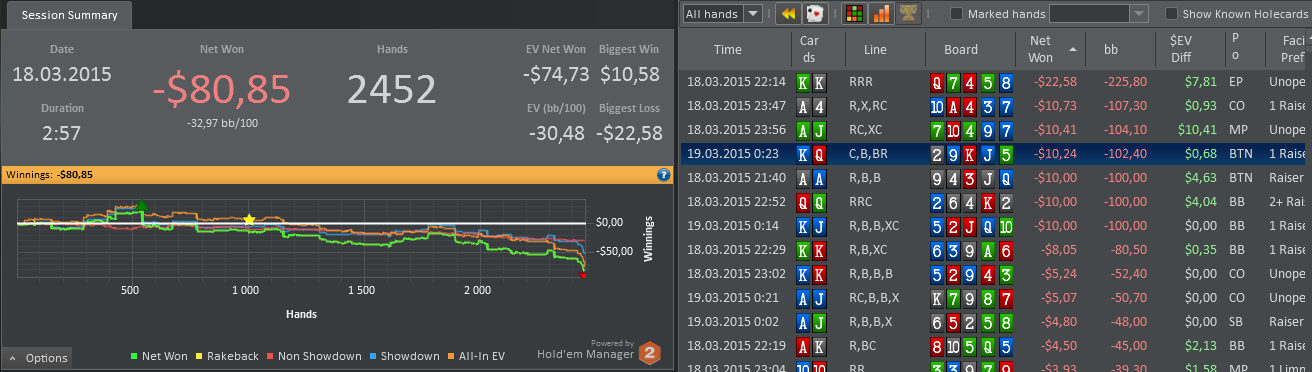Click the EV Net Won value -$74,73

556,74
